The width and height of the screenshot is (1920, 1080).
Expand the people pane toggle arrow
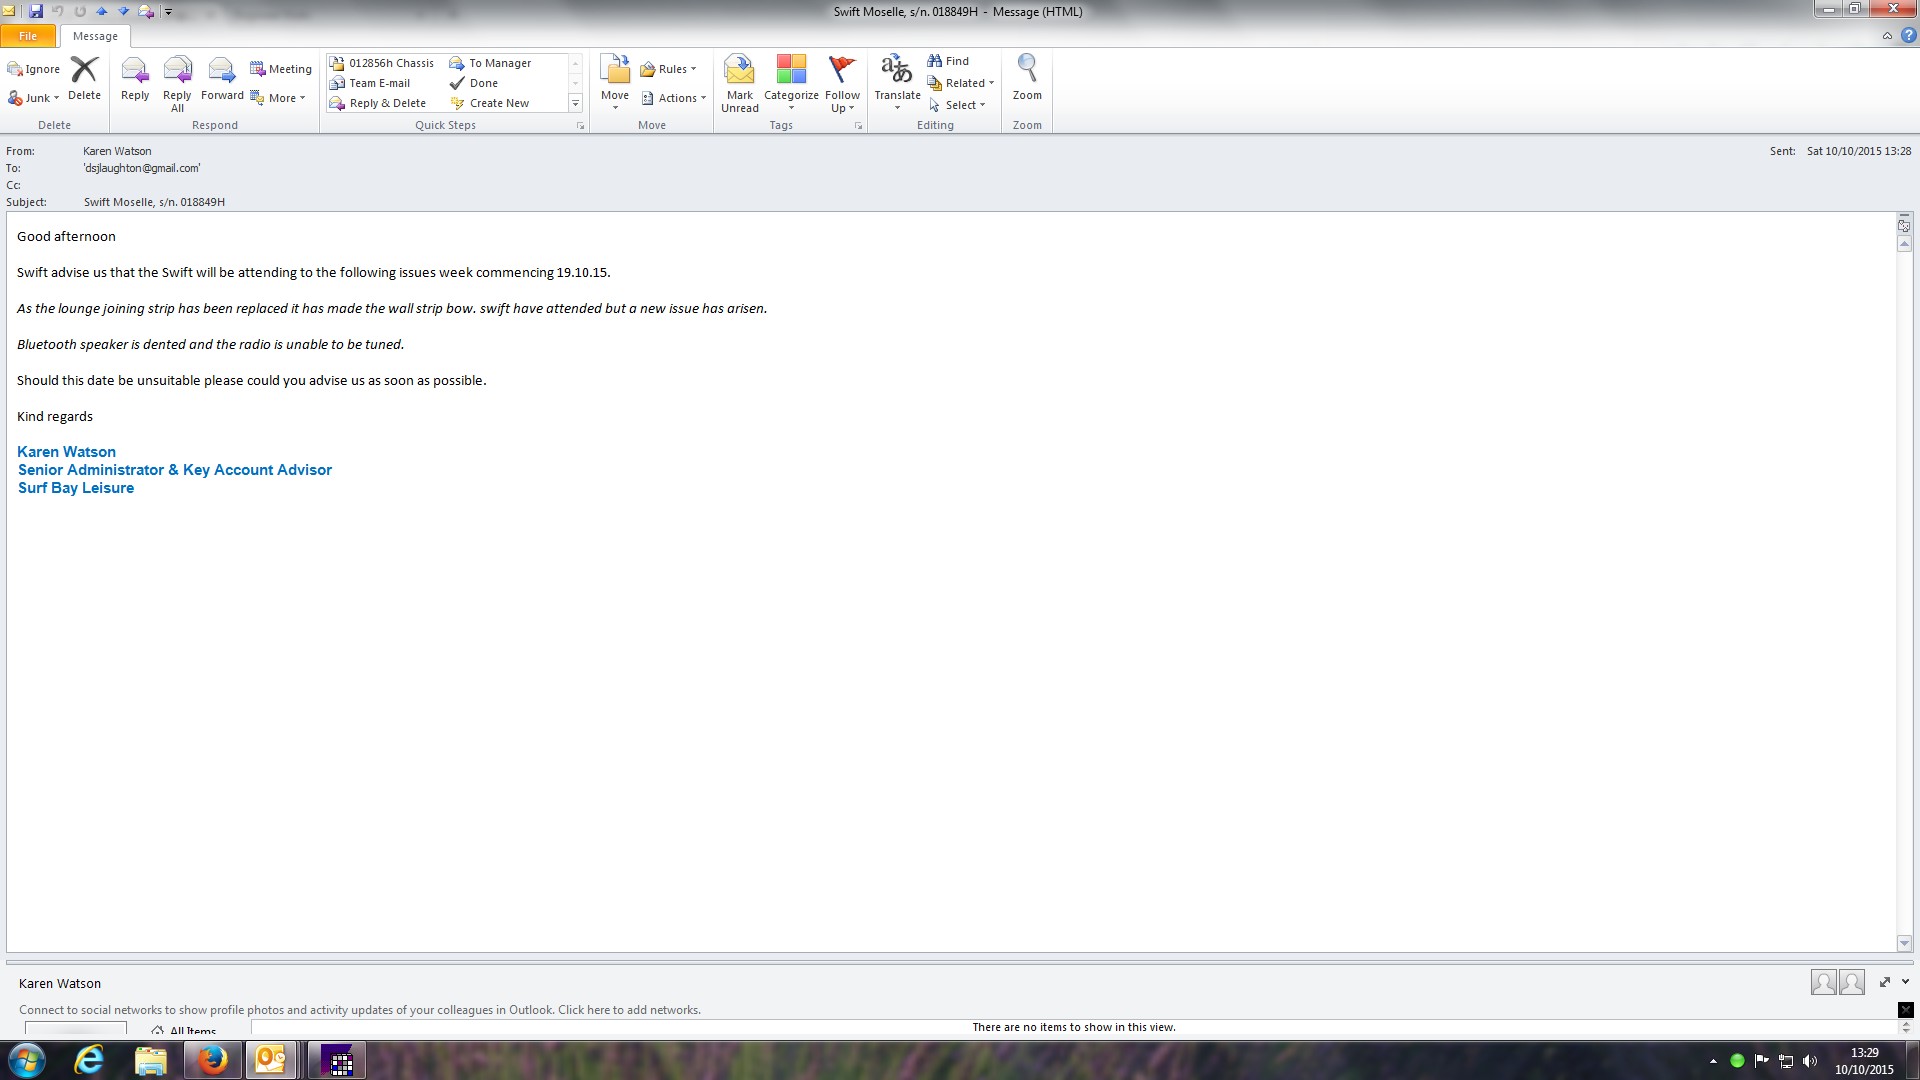click(x=1905, y=982)
